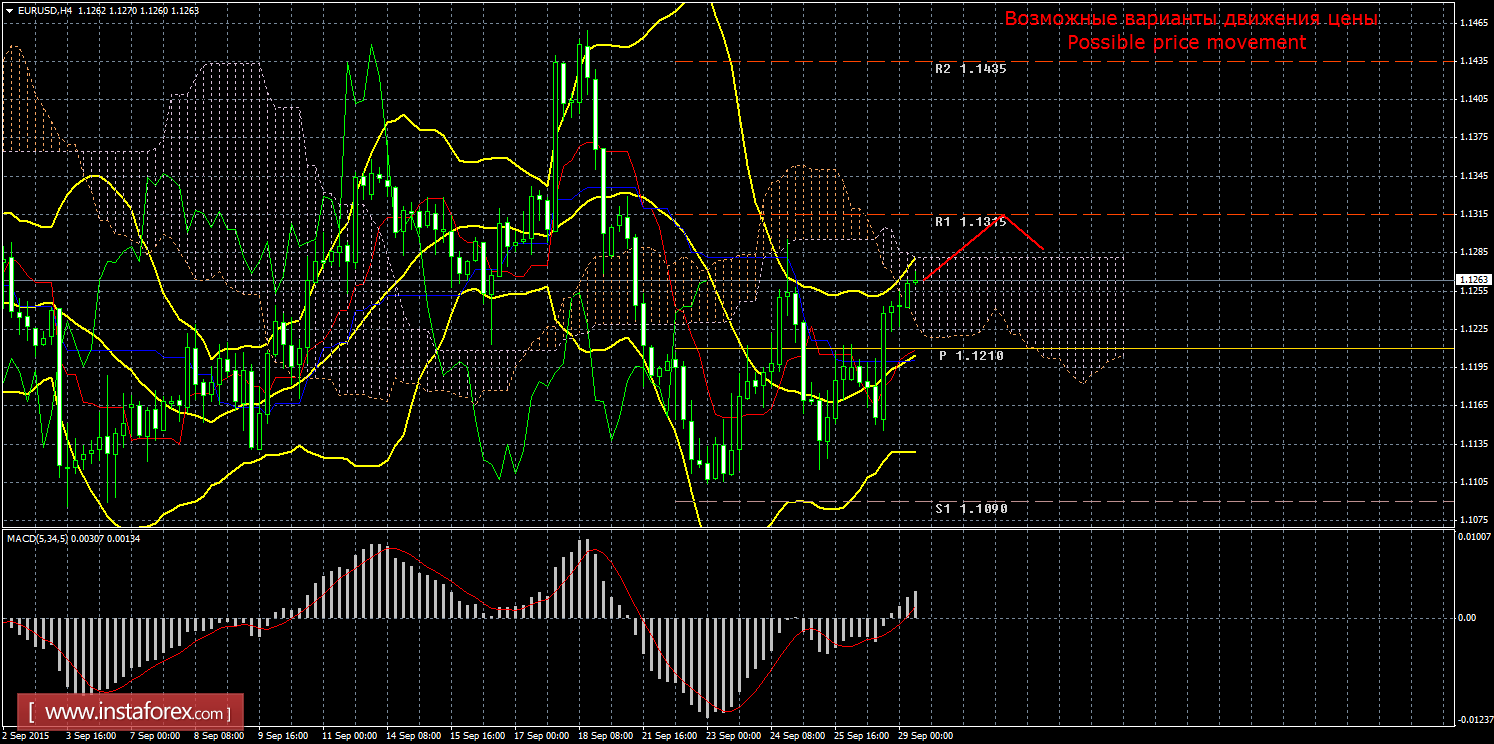This screenshot has height=744, width=1494.
Task: Click the 23 Sep 00:00 time label
Action: (732, 736)
